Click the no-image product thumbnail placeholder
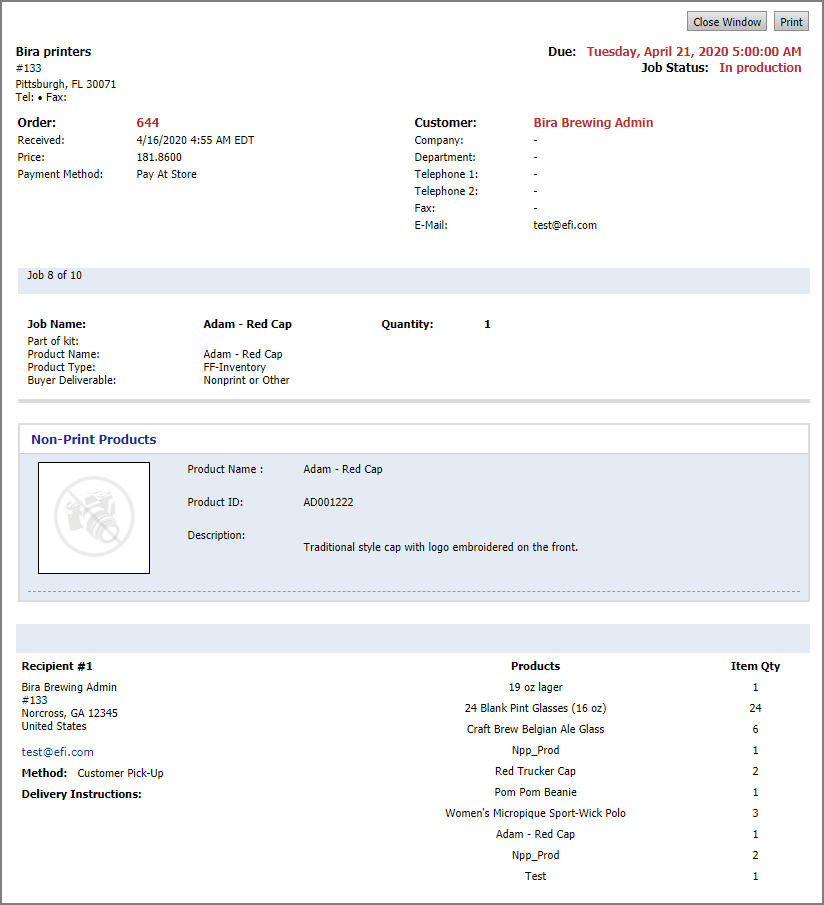Viewport: 824px width, 905px height. [94, 518]
